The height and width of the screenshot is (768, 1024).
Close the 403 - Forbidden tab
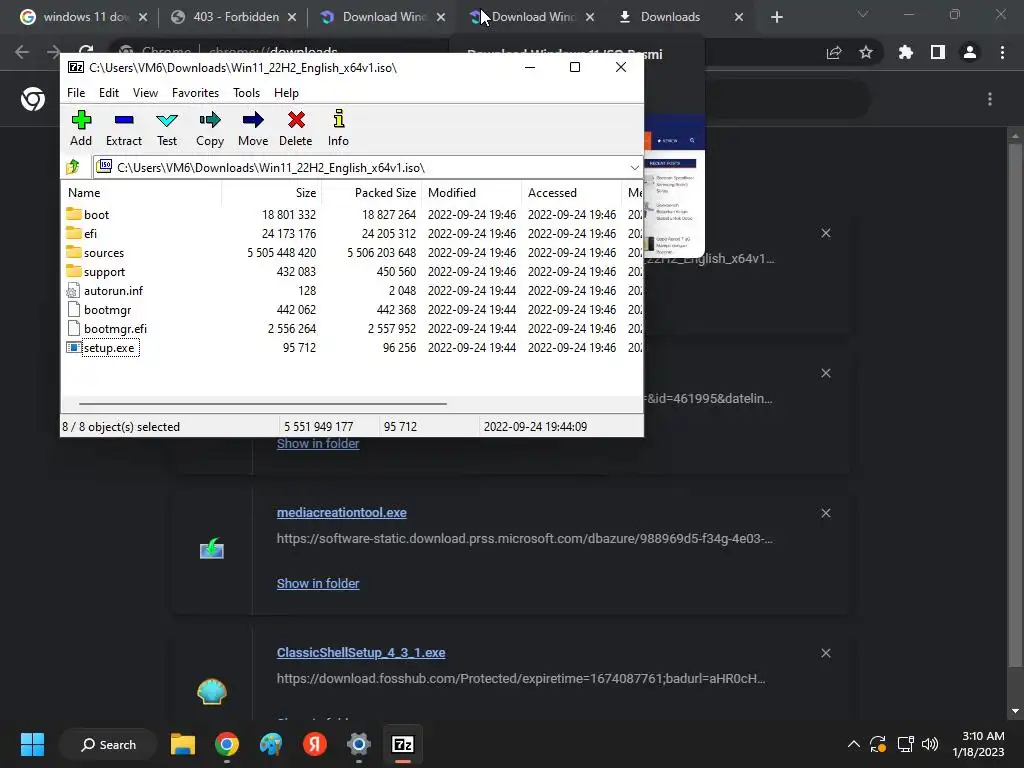click(x=292, y=17)
